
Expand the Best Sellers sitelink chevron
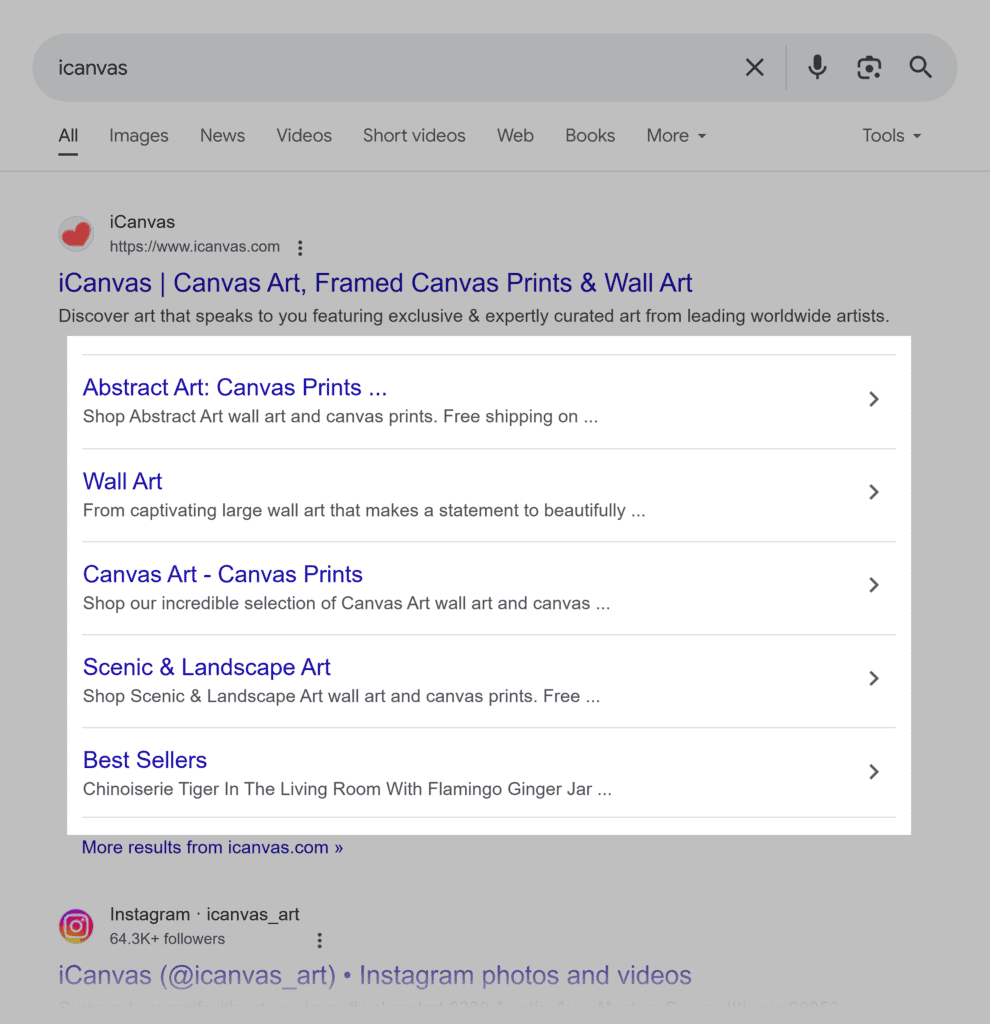(874, 772)
